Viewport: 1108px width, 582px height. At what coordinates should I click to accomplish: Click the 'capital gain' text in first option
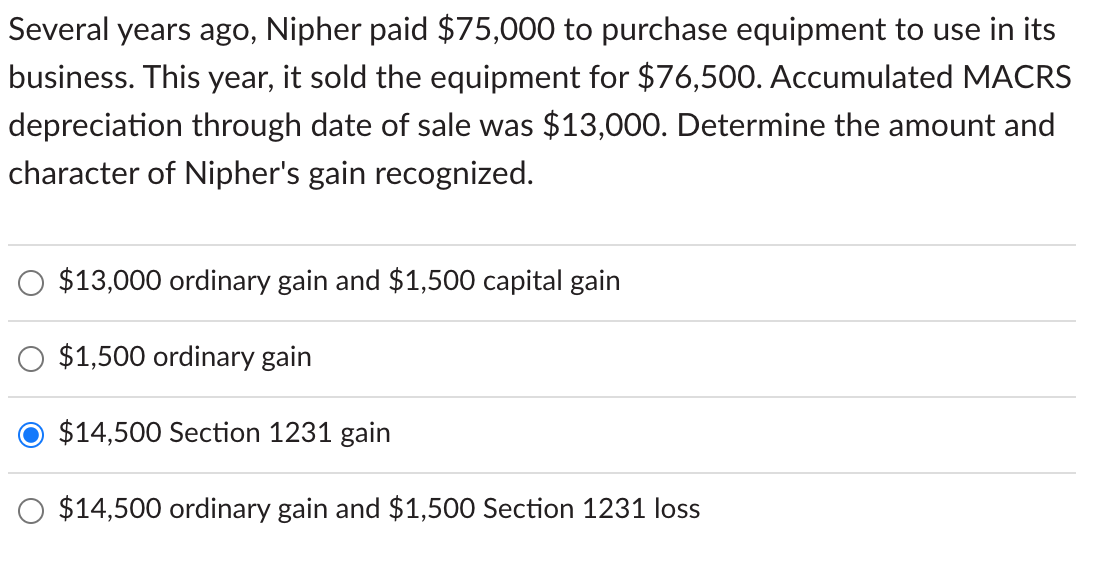point(552,282)
